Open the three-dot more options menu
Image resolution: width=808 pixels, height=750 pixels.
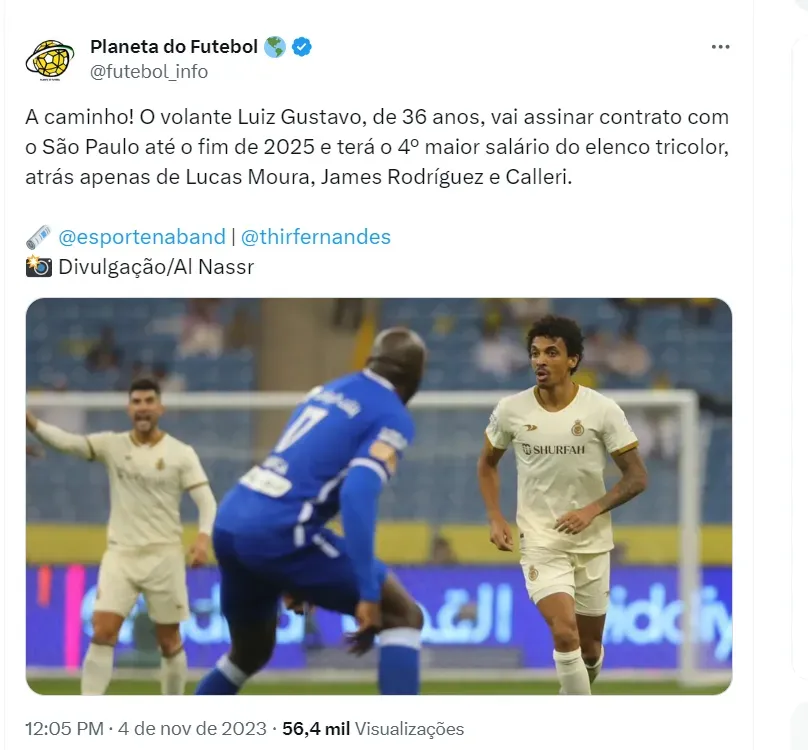coord(720,47)
